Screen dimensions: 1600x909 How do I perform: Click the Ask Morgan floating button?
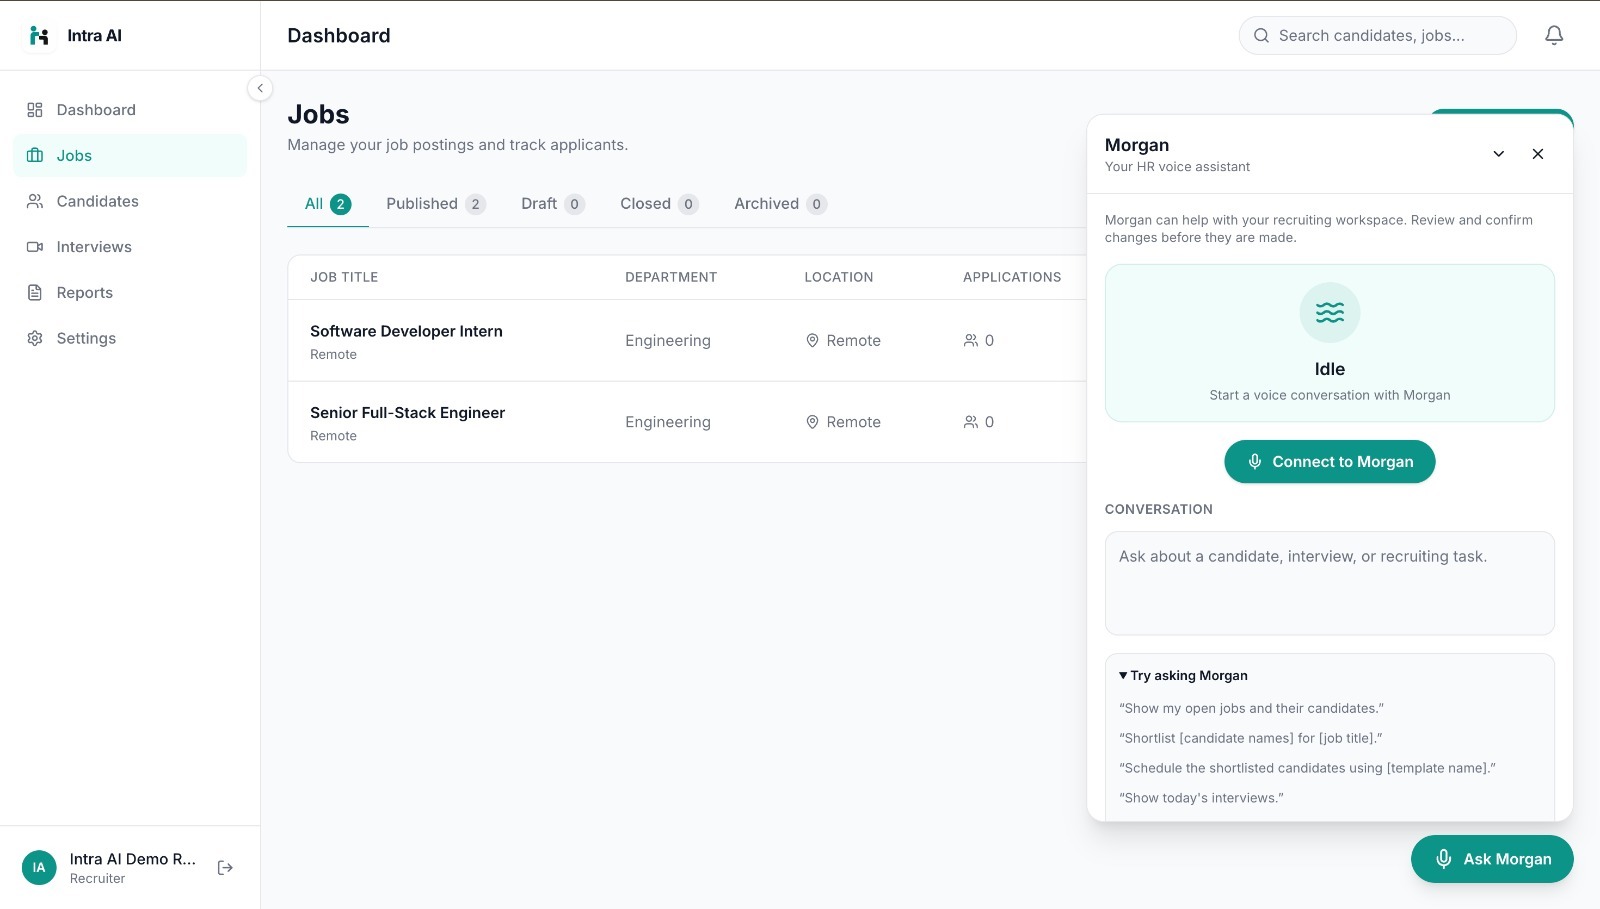(x=1492, y=859)
